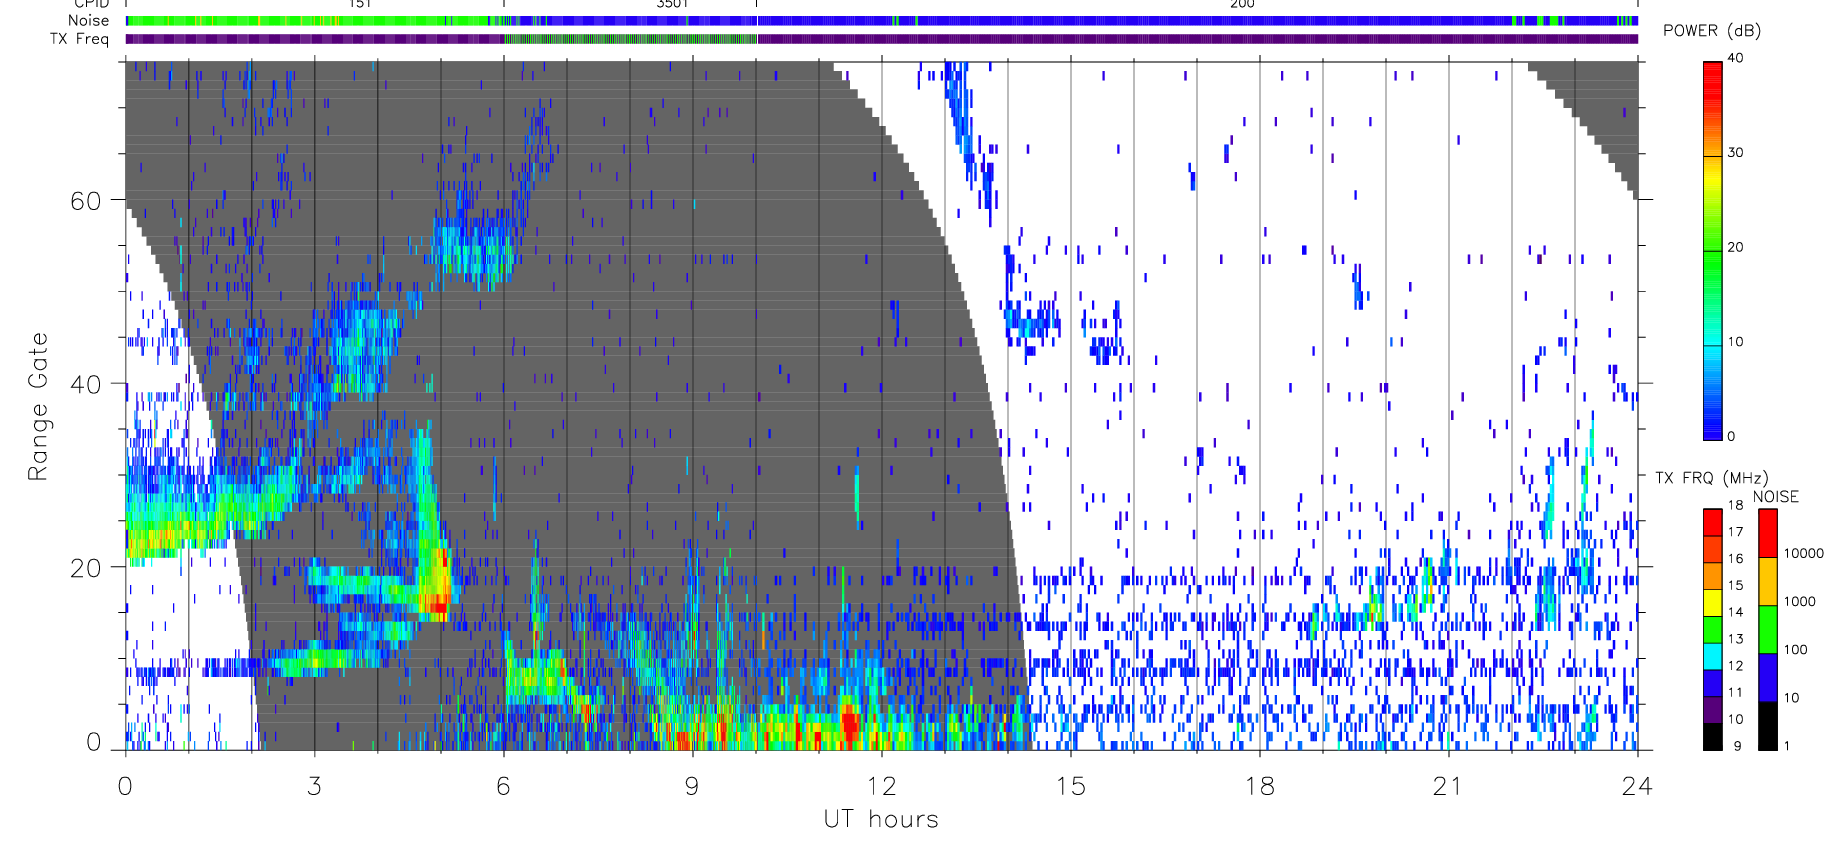The height and width of the screenshot is (850, 1843).
Task: Click Range Gate tick label 20
Action: (86, 568)
